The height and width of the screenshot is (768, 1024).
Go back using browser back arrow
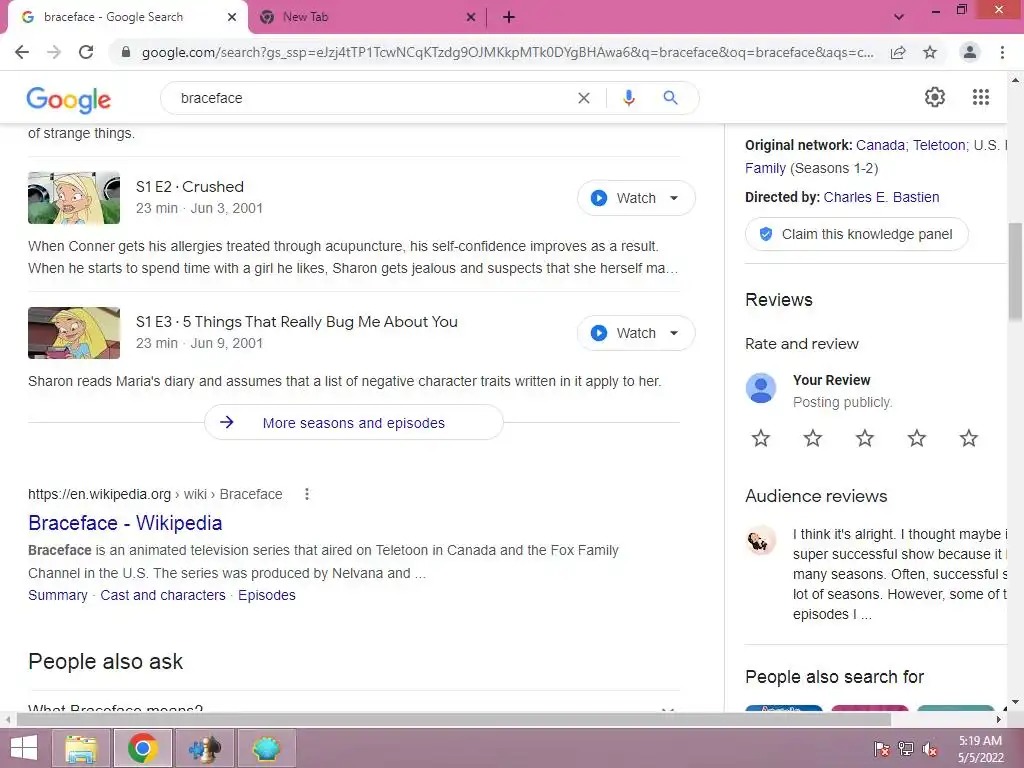pyautogui.click(x=22, y=52)
